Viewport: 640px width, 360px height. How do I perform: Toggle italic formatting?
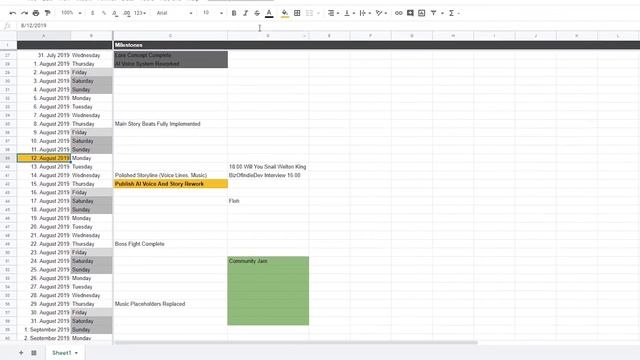point(245,13)
